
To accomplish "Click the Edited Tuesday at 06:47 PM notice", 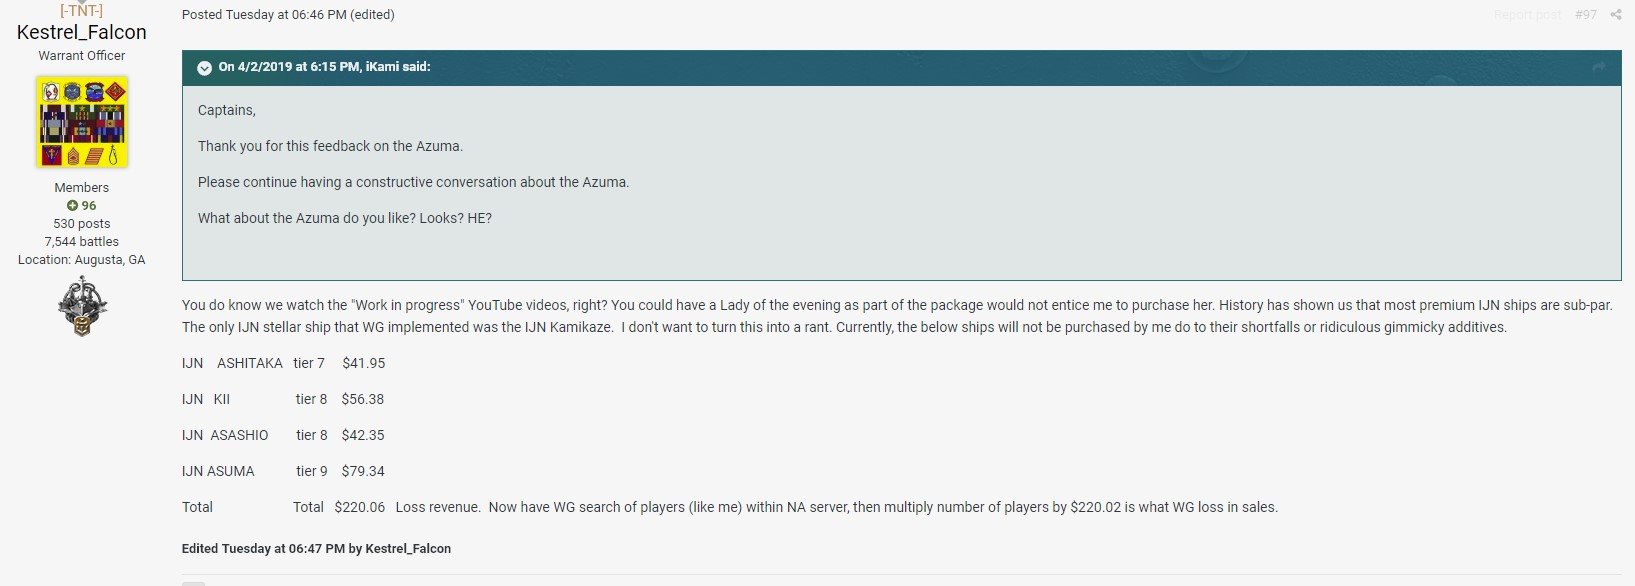I will [x=316, y=548].
